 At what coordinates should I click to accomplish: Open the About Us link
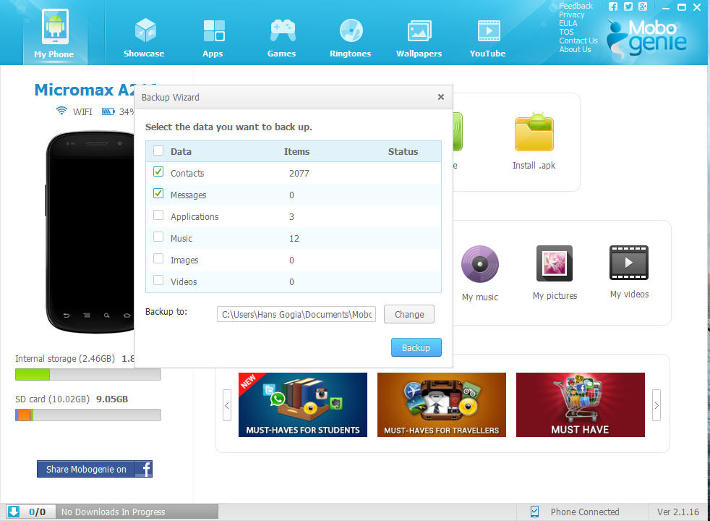[575, 49]
